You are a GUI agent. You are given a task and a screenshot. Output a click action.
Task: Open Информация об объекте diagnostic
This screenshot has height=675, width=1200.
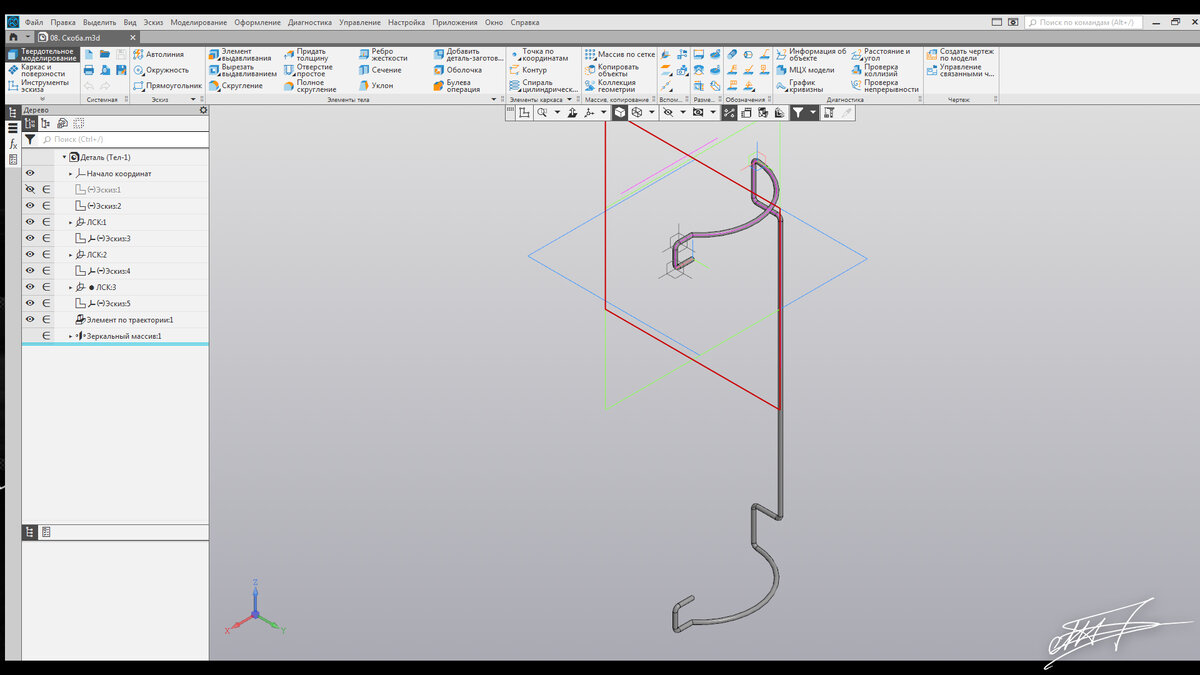coord(810,54)
